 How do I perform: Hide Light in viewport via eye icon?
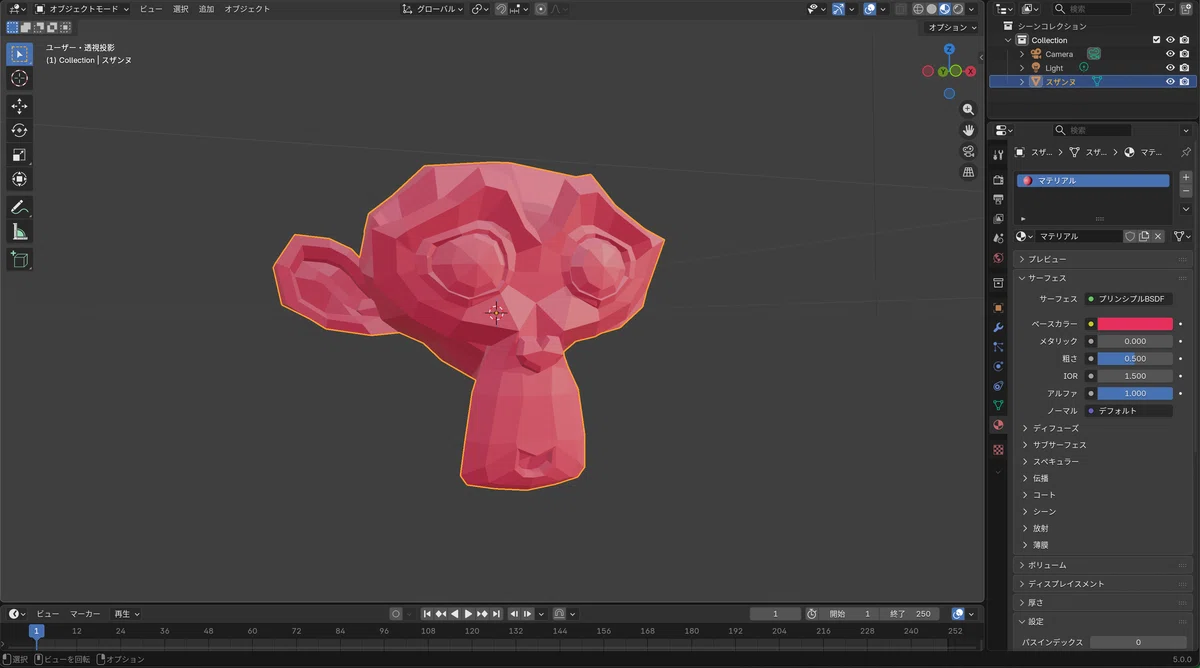(x=1170, y=68)
